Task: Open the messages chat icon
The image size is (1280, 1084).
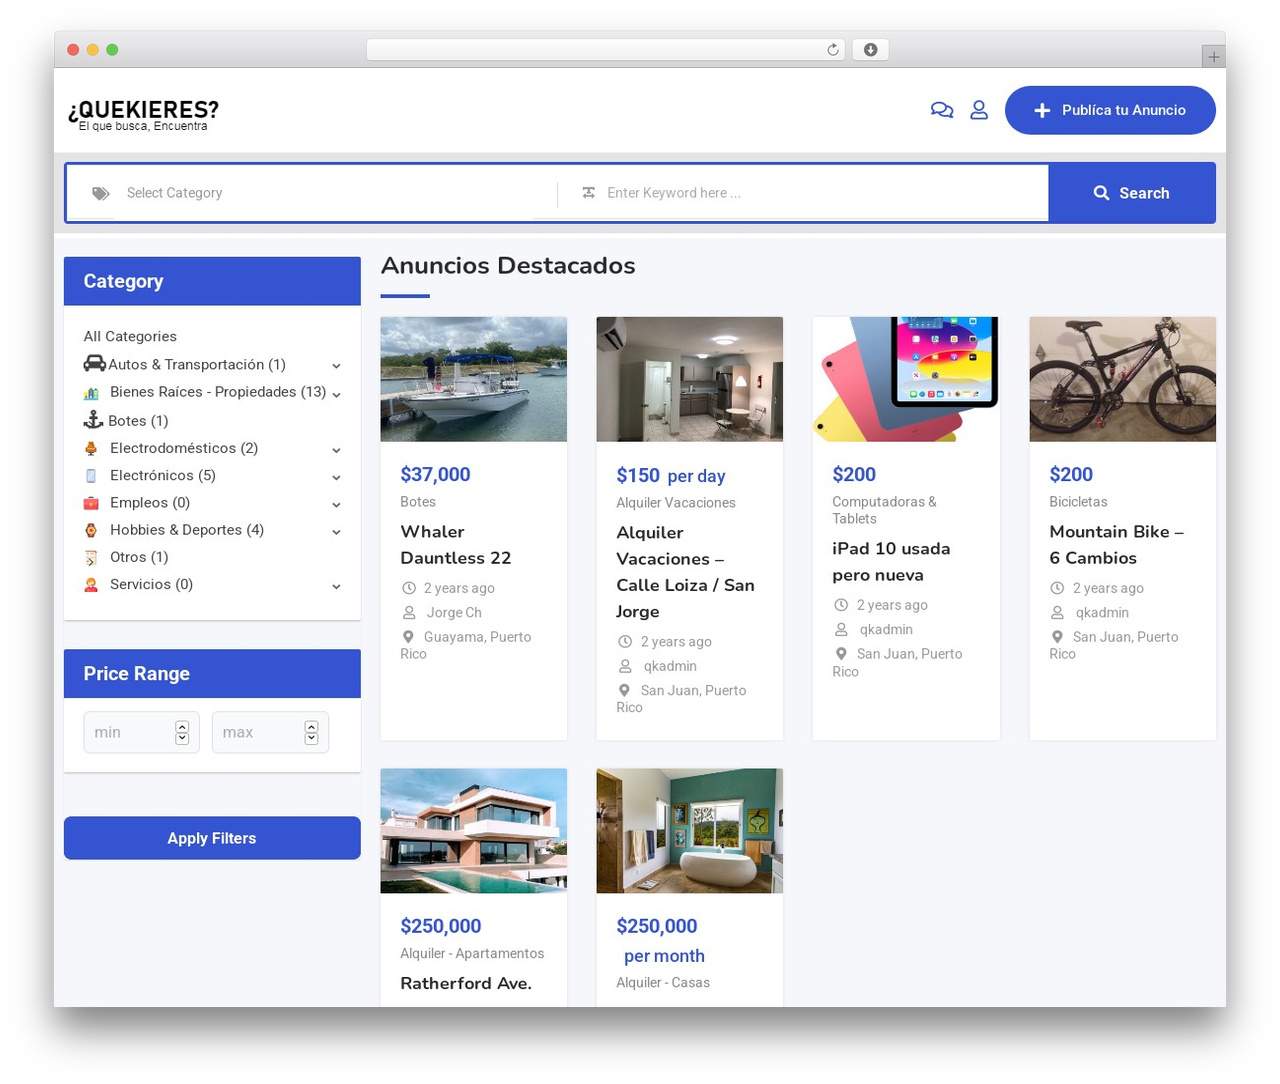Action: click(x=941, y=110)
